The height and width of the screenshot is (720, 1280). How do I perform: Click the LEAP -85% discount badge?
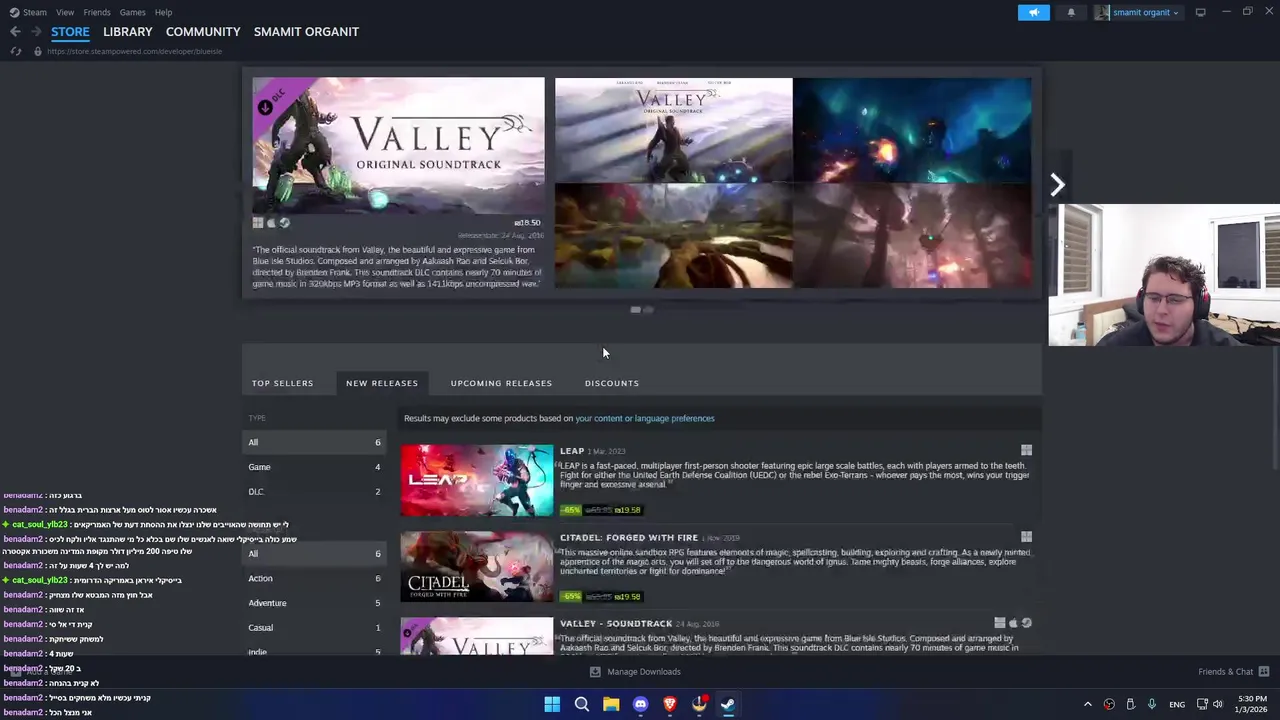click(570, 510)
